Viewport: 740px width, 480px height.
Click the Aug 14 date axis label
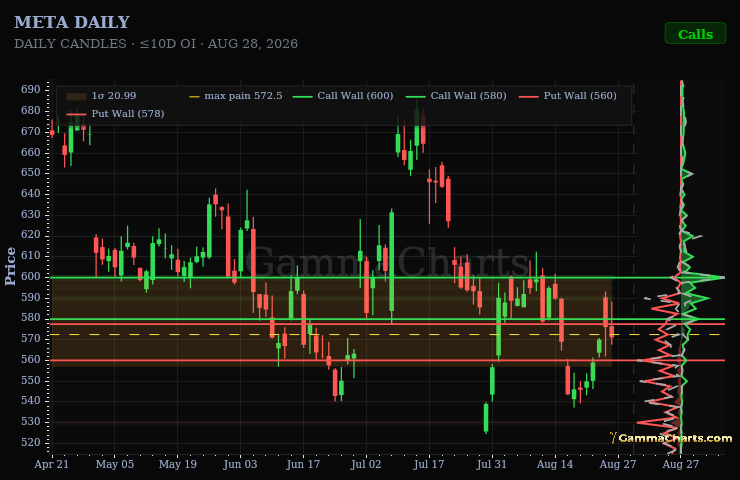555,464
